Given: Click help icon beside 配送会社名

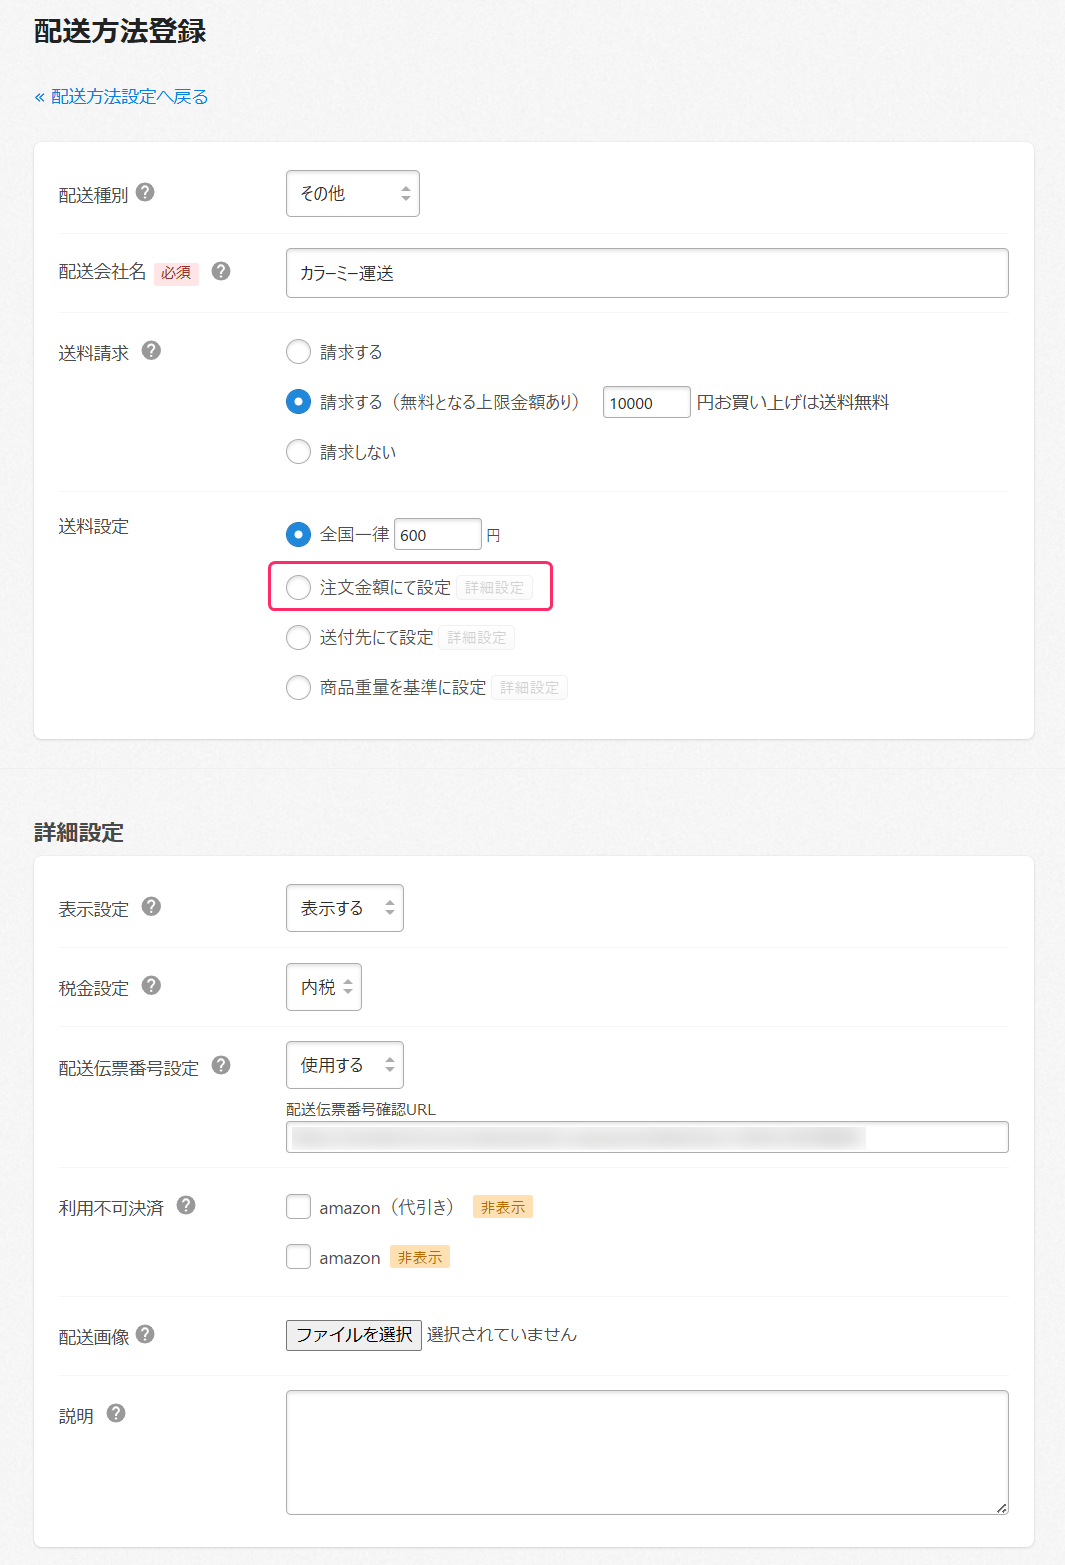Looking at the screenshot, I should [221, 271].
